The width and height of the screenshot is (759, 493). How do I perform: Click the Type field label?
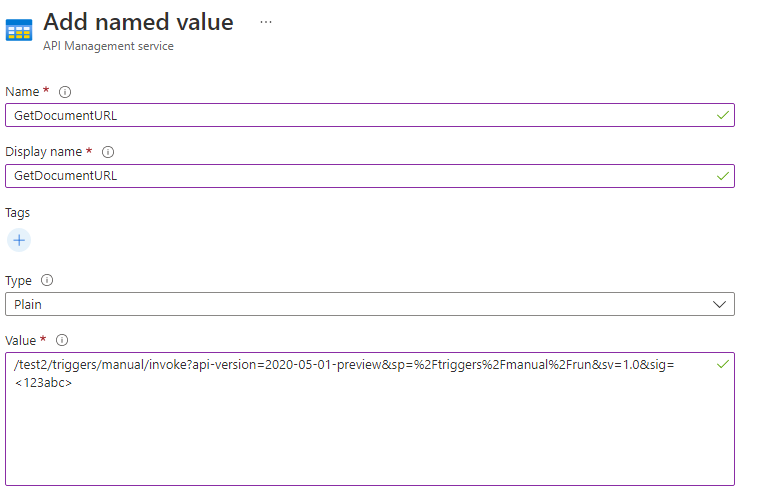[x=19, y=281]
